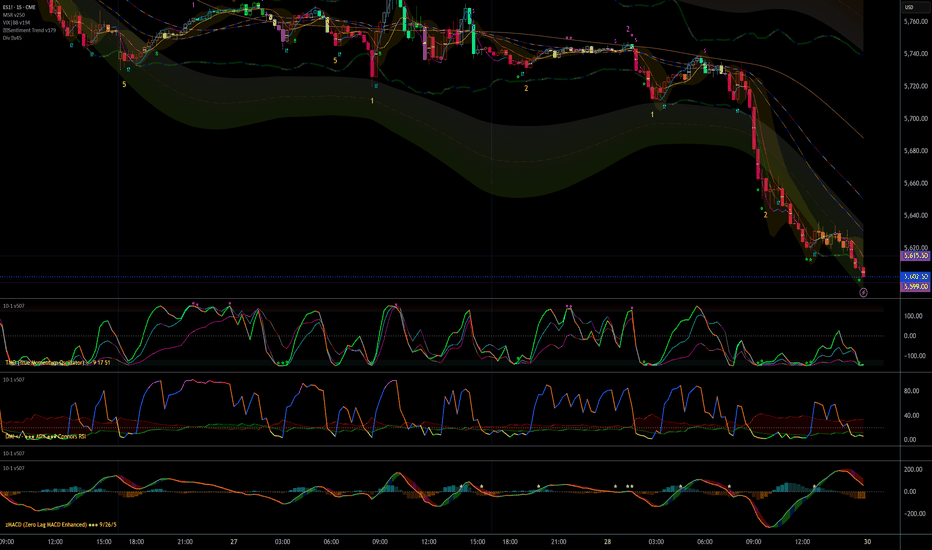The width and height of the screenshot is (932, 550).
Task: Select the Div Dv45 indicator legend
Action: click(x=12, y=37)
